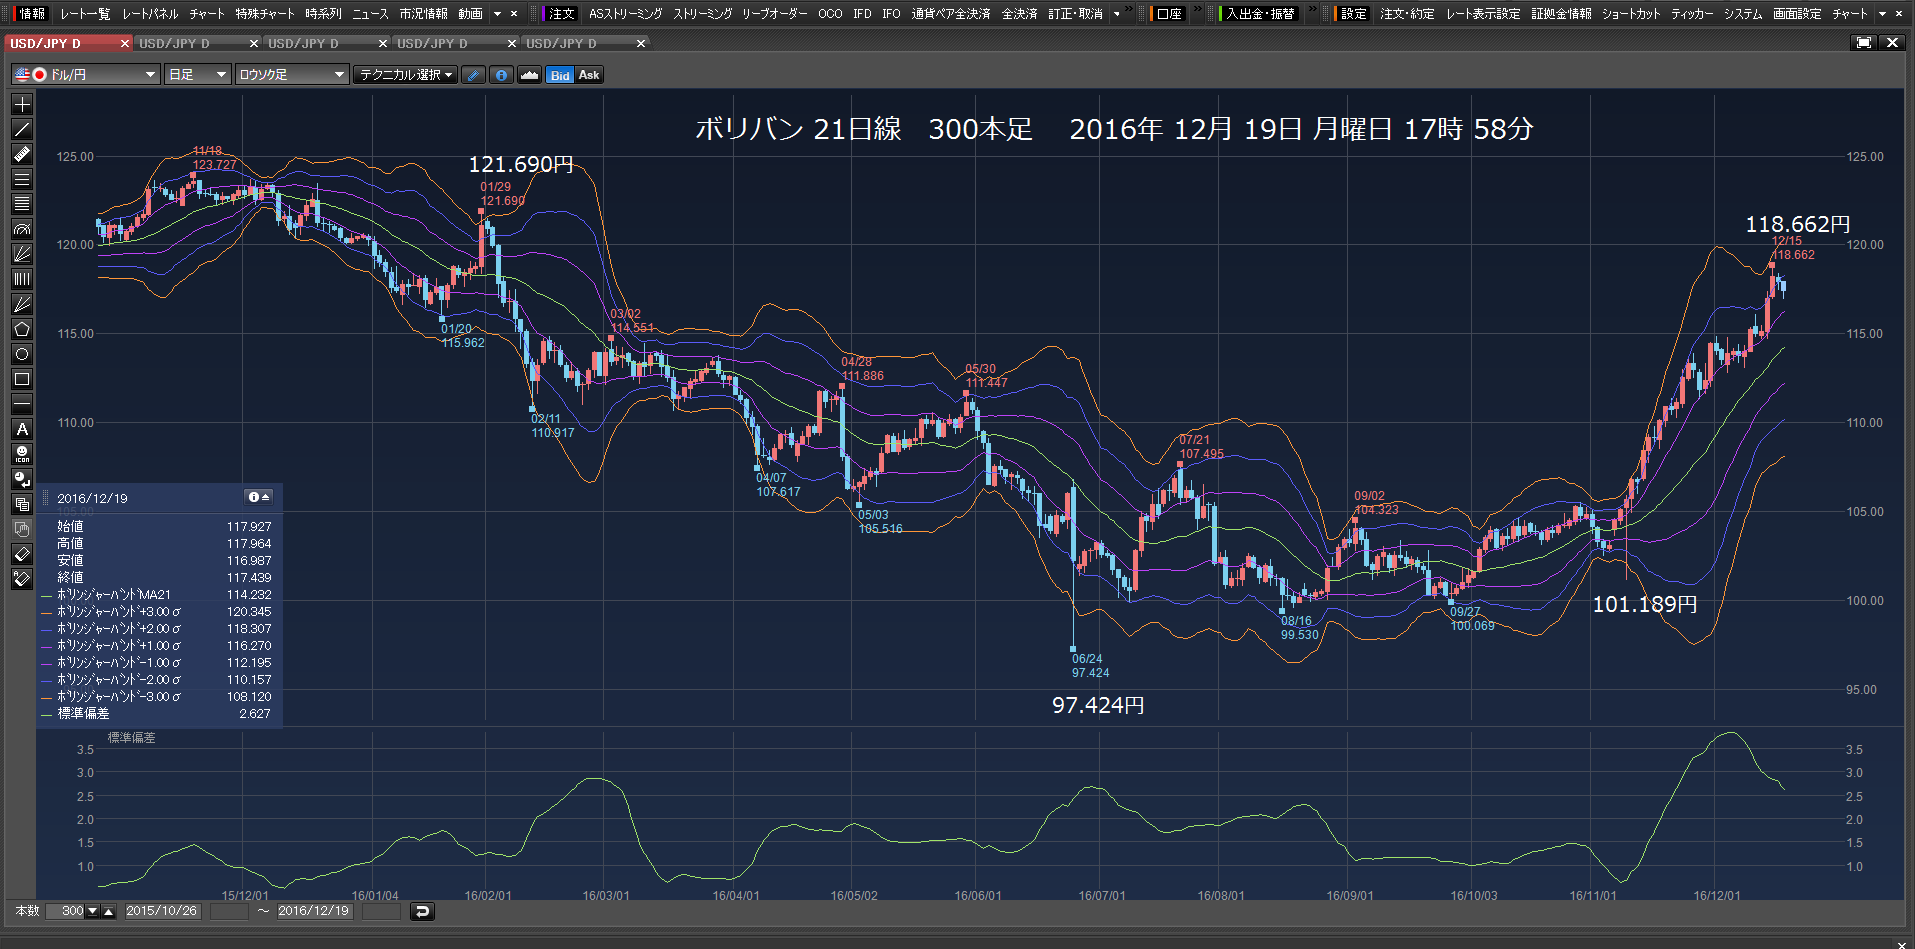
Task: Open the 画面設定 settings item
Action: click(1797, 14)
